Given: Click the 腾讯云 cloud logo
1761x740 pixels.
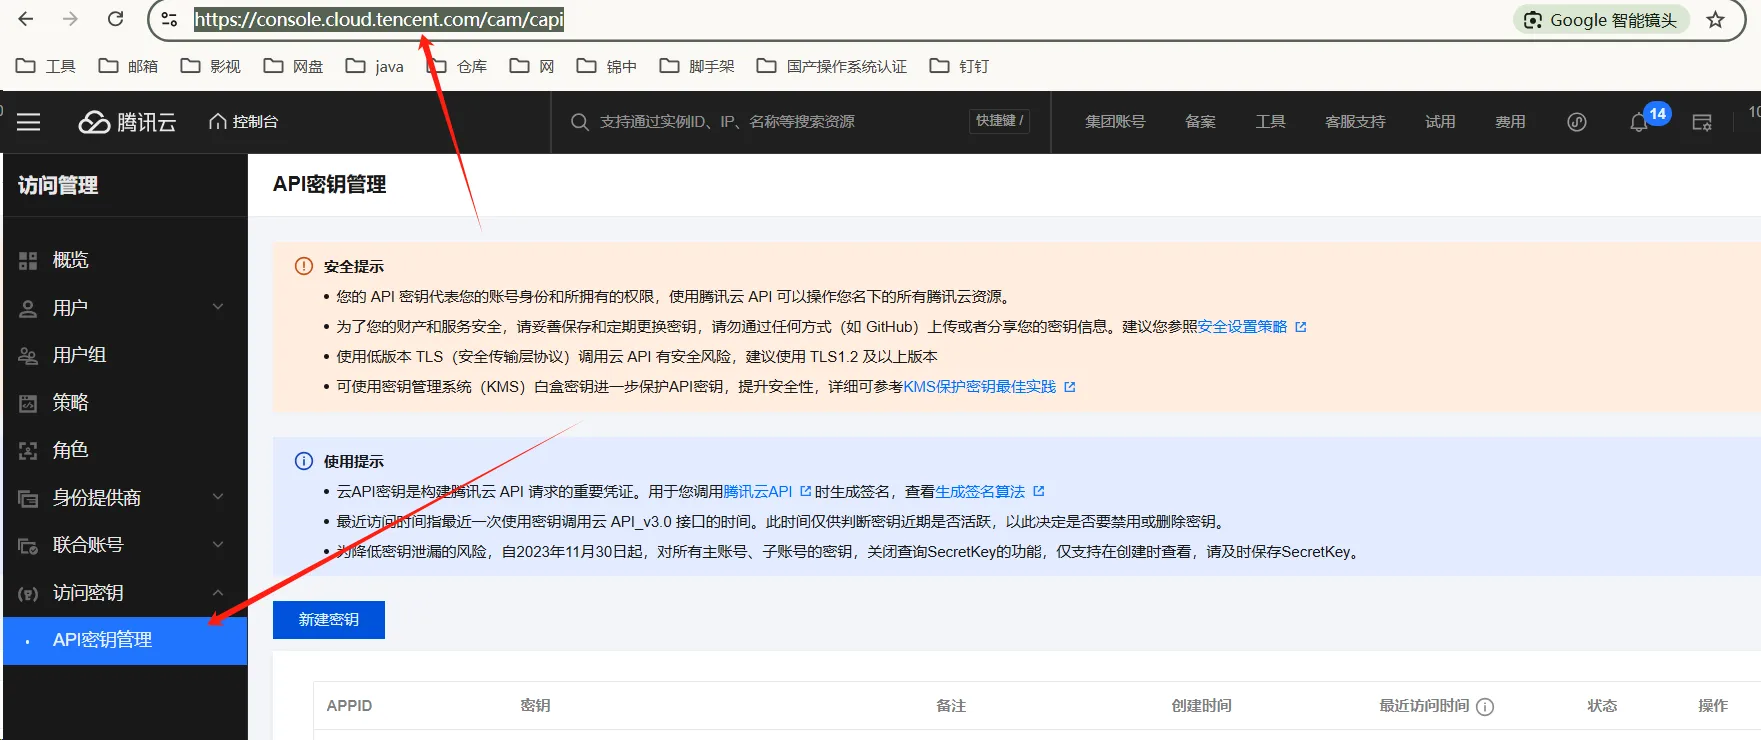Looking at the screenshot, I should pos(127,122).
